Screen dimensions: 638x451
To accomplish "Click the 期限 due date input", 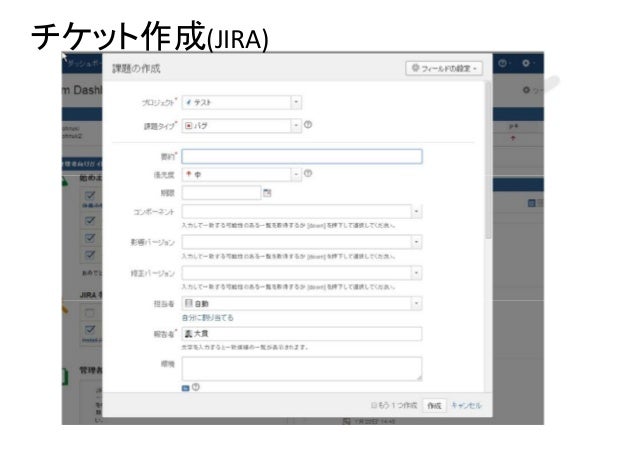I will [221, 193].
